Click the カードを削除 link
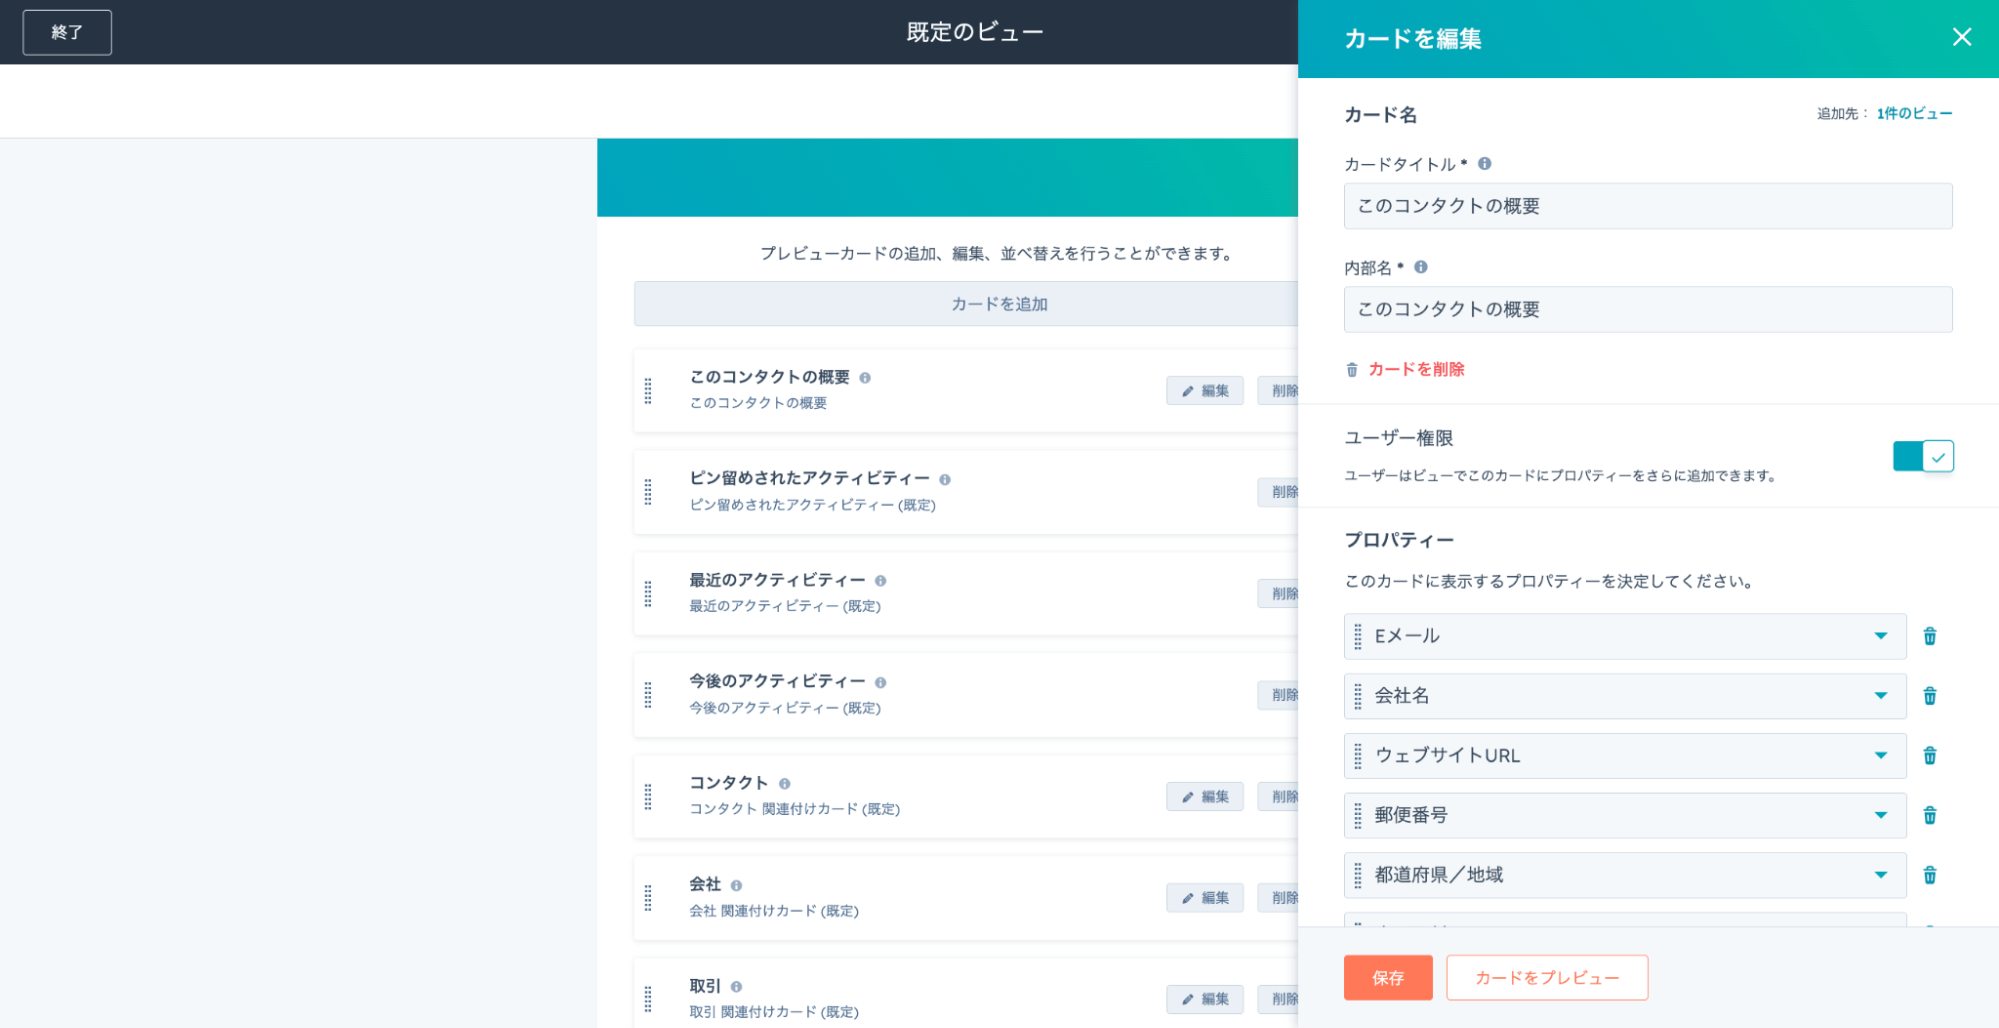The width and height of the screenshot is (1999, 1028). (x=1415, y=370)
